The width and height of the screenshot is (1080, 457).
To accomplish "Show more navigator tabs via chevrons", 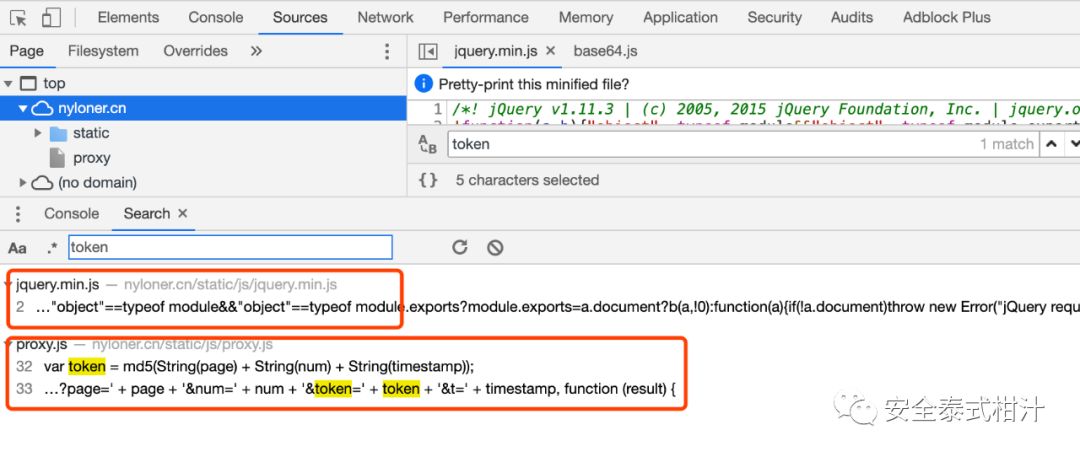I will pos(256,51).
